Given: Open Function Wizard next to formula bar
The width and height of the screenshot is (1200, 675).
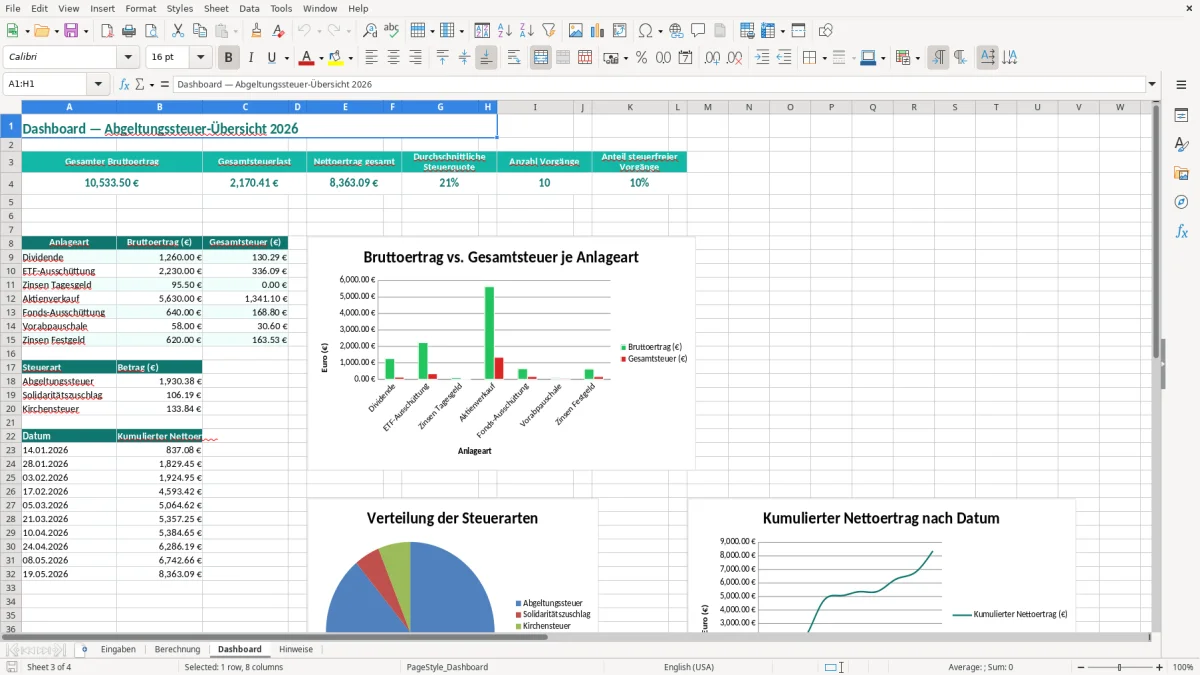Looking at the screenshot, I should [124, 85].
